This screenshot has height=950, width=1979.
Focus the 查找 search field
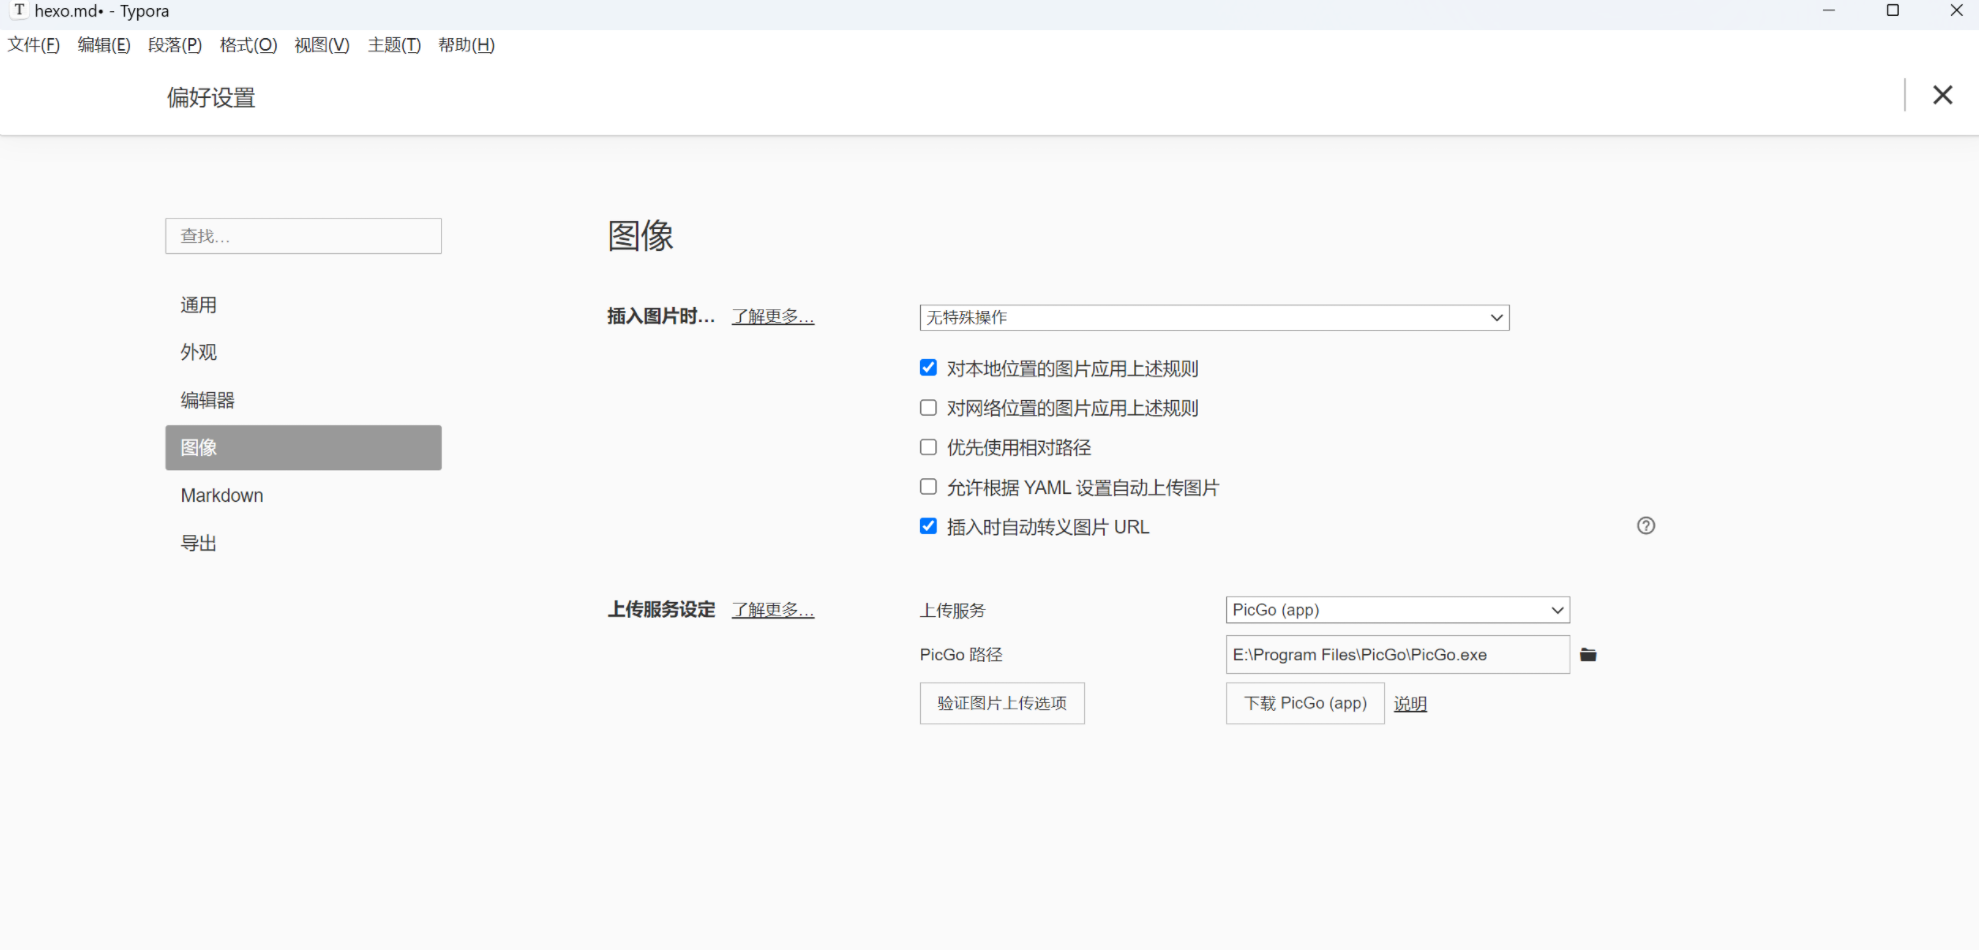pos(303,236)
